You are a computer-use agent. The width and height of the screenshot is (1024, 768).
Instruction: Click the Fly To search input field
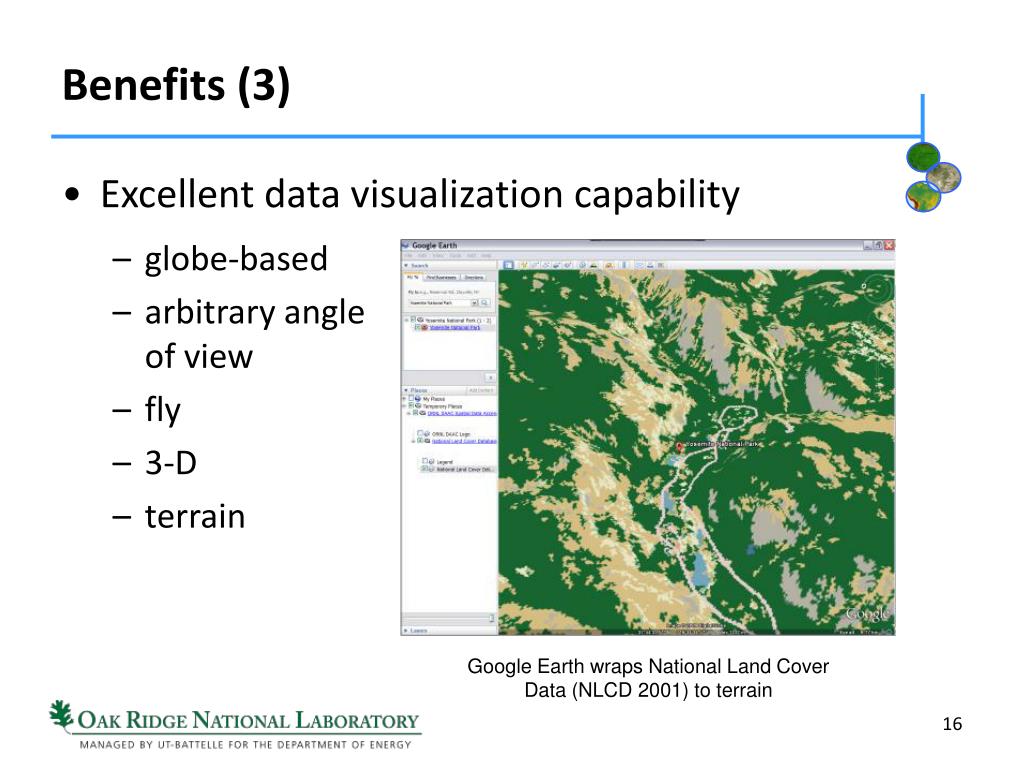tap(441, 303)
